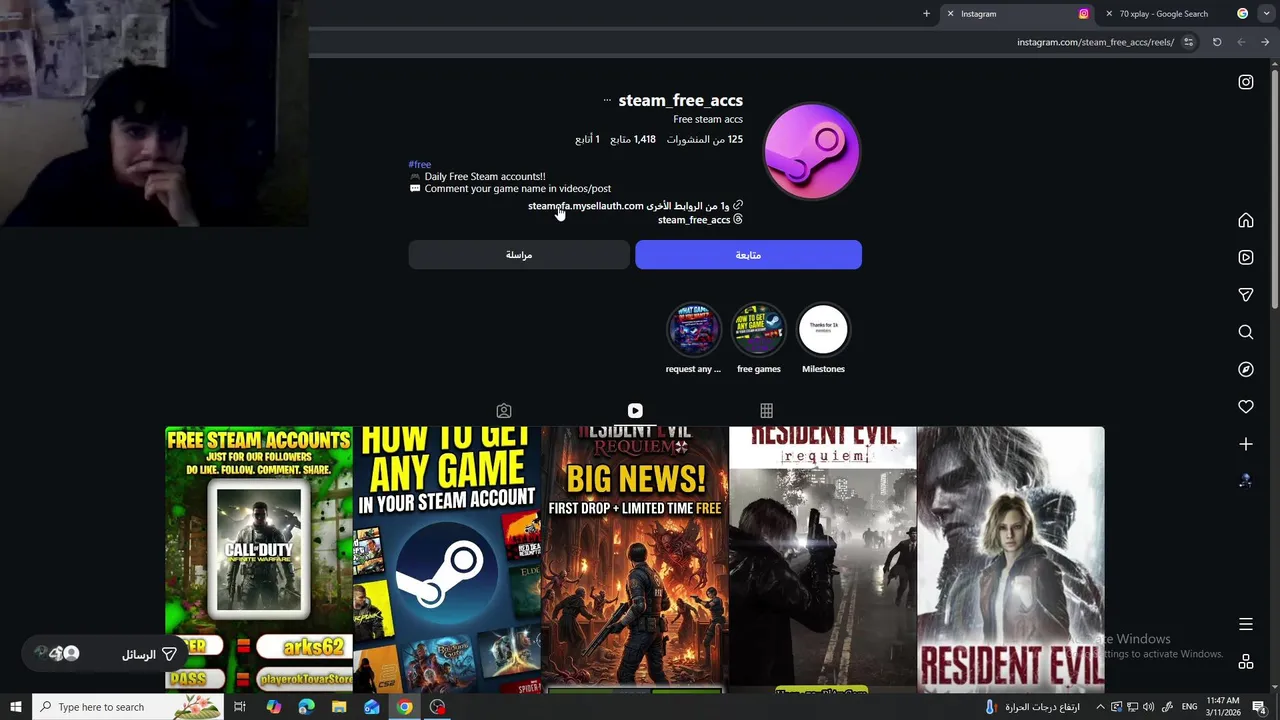This screenshot has width=1280, height=720.
Task: Open Google Chrome from the taskbar
Action: pyautogui.click(x=404, y=707)
